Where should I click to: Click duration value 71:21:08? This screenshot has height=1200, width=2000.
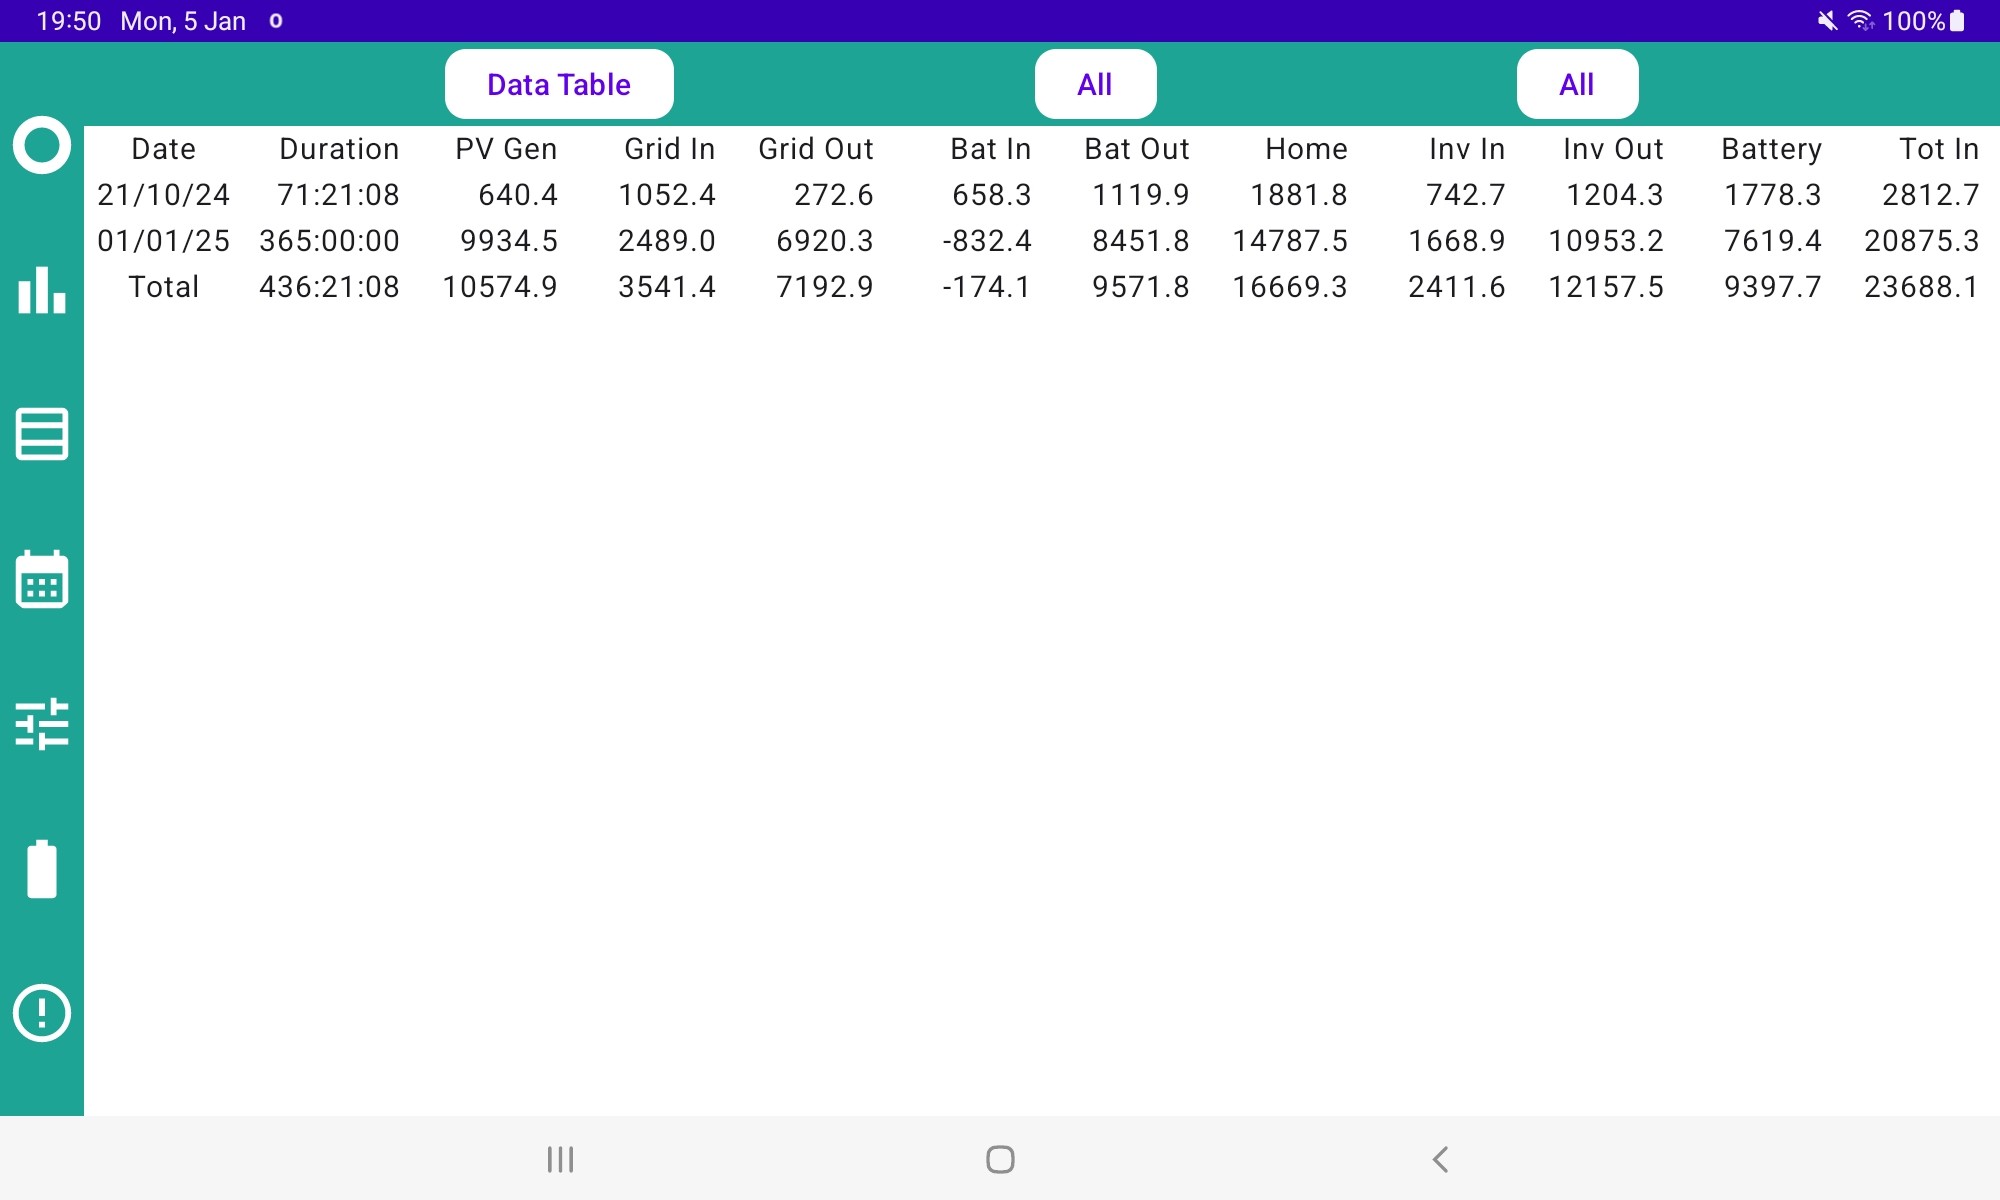[338, 195]
